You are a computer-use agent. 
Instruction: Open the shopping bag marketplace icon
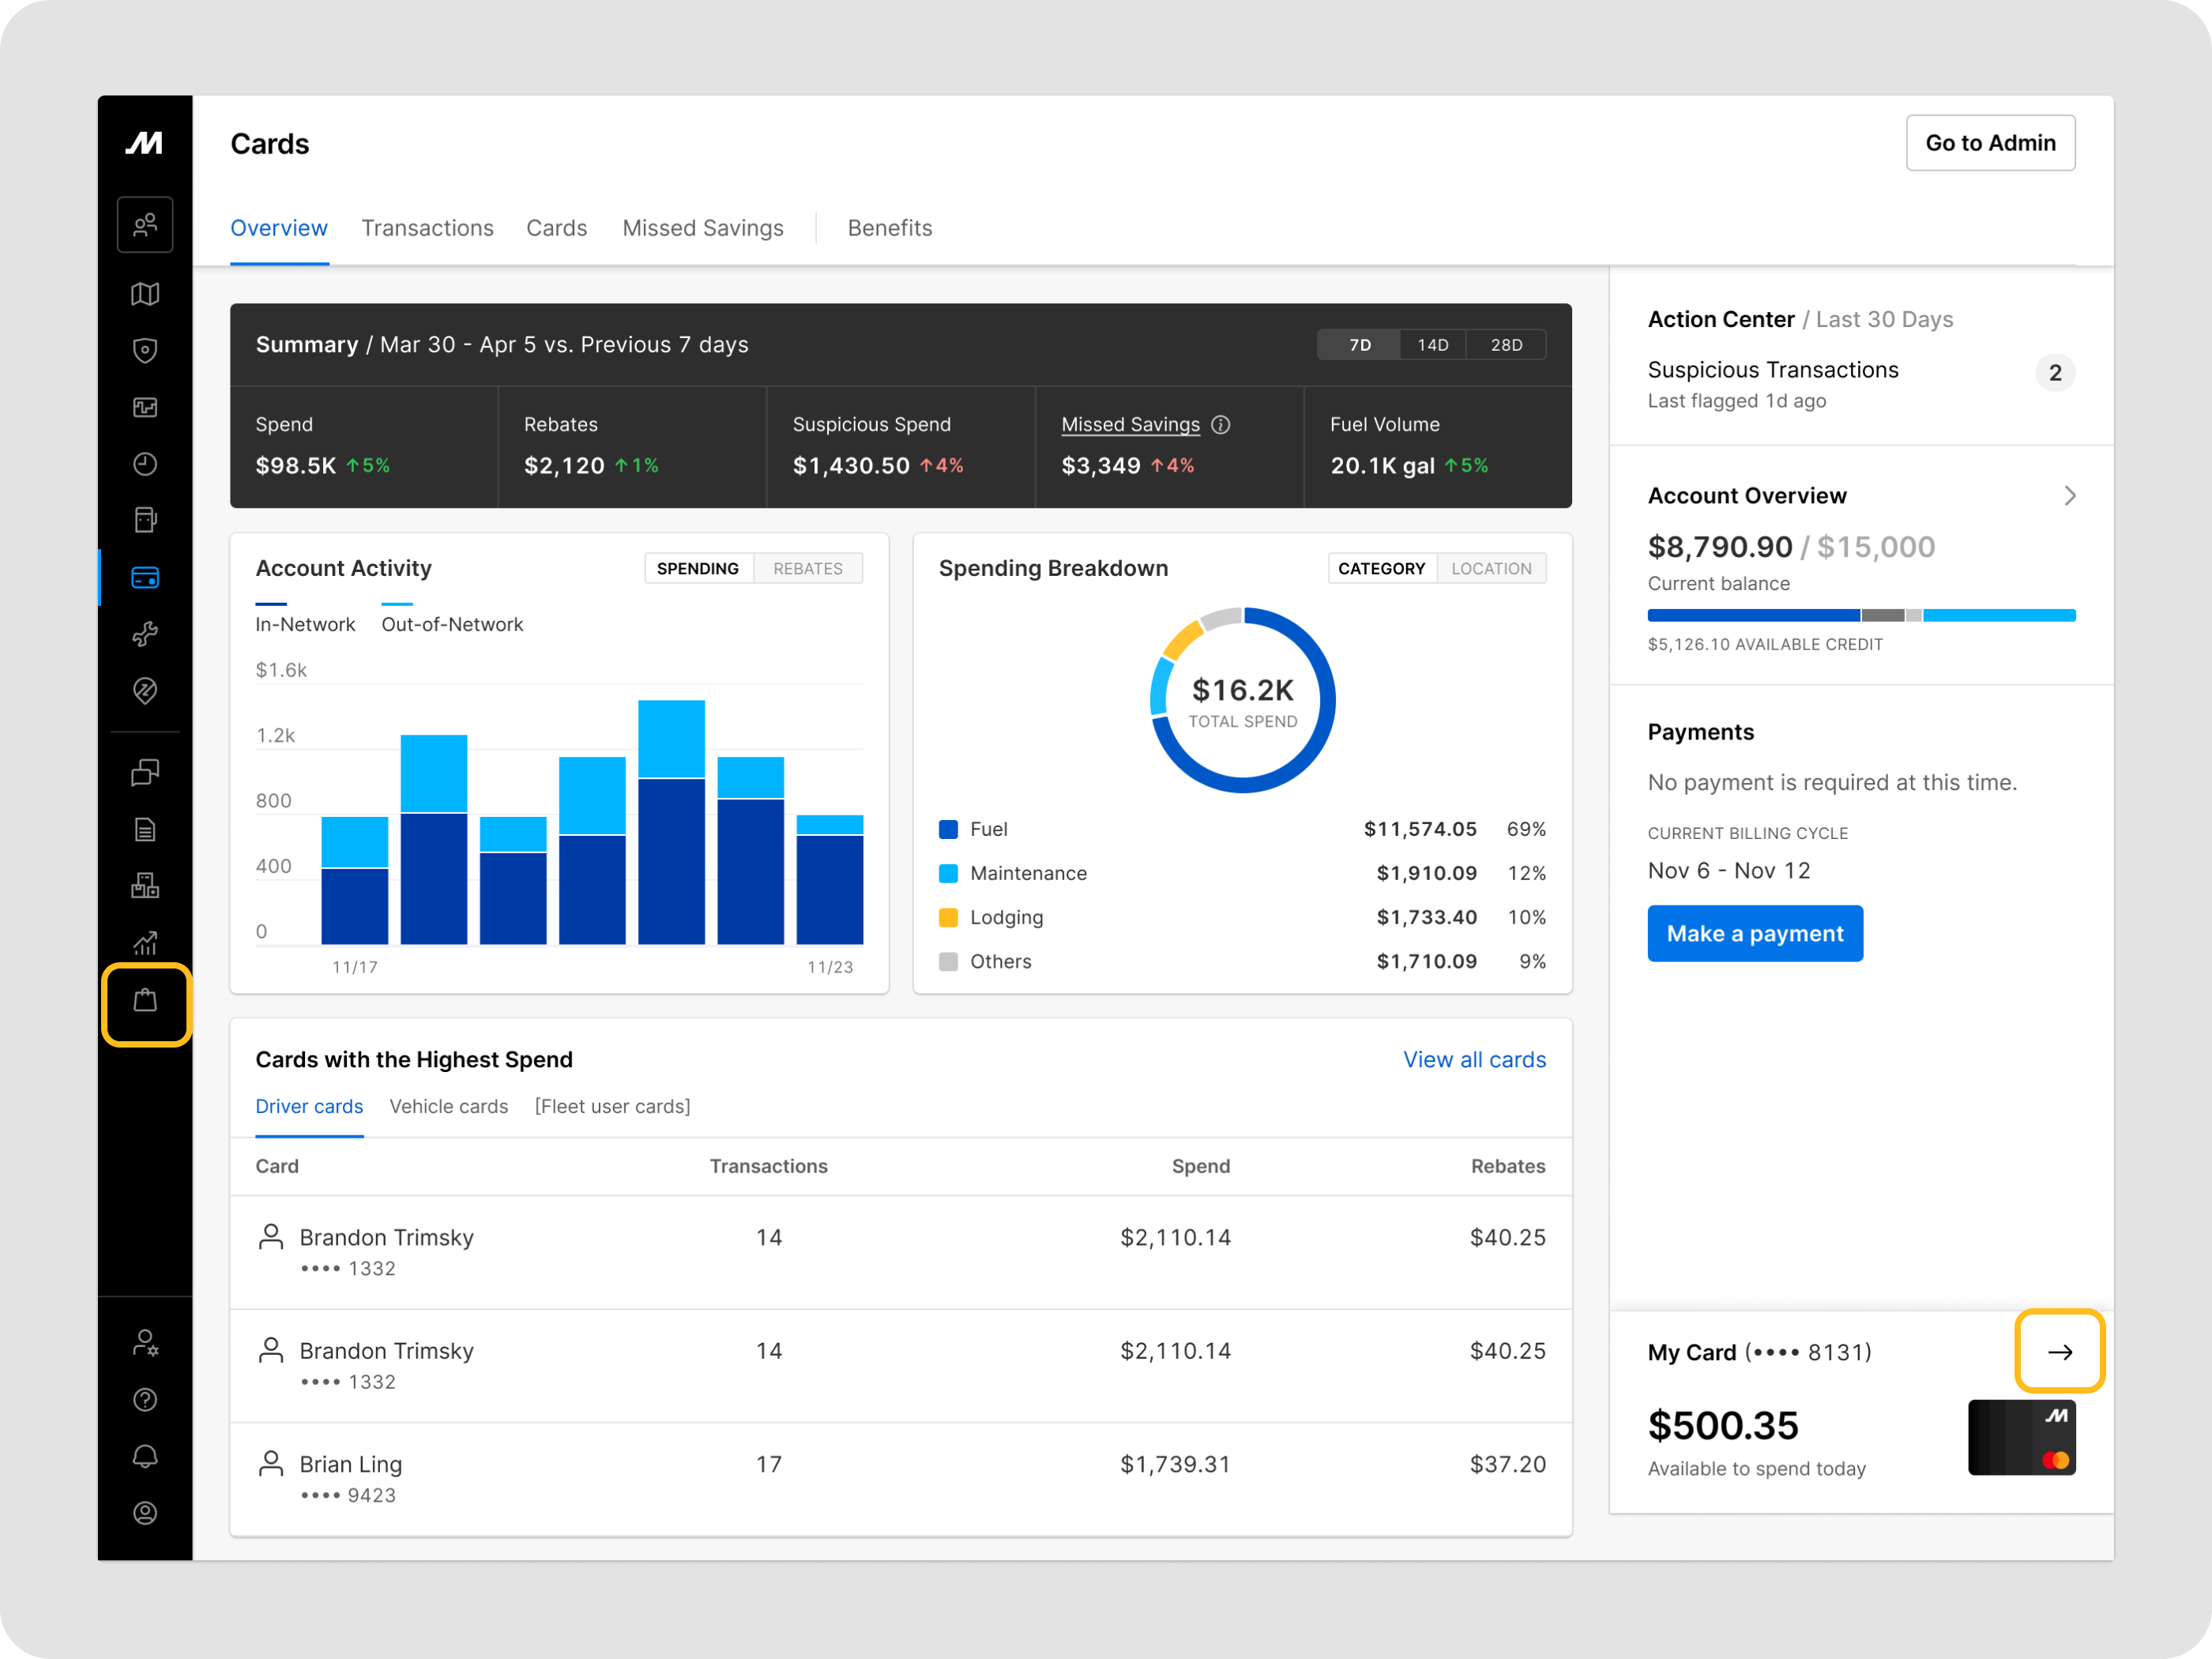145,1001
